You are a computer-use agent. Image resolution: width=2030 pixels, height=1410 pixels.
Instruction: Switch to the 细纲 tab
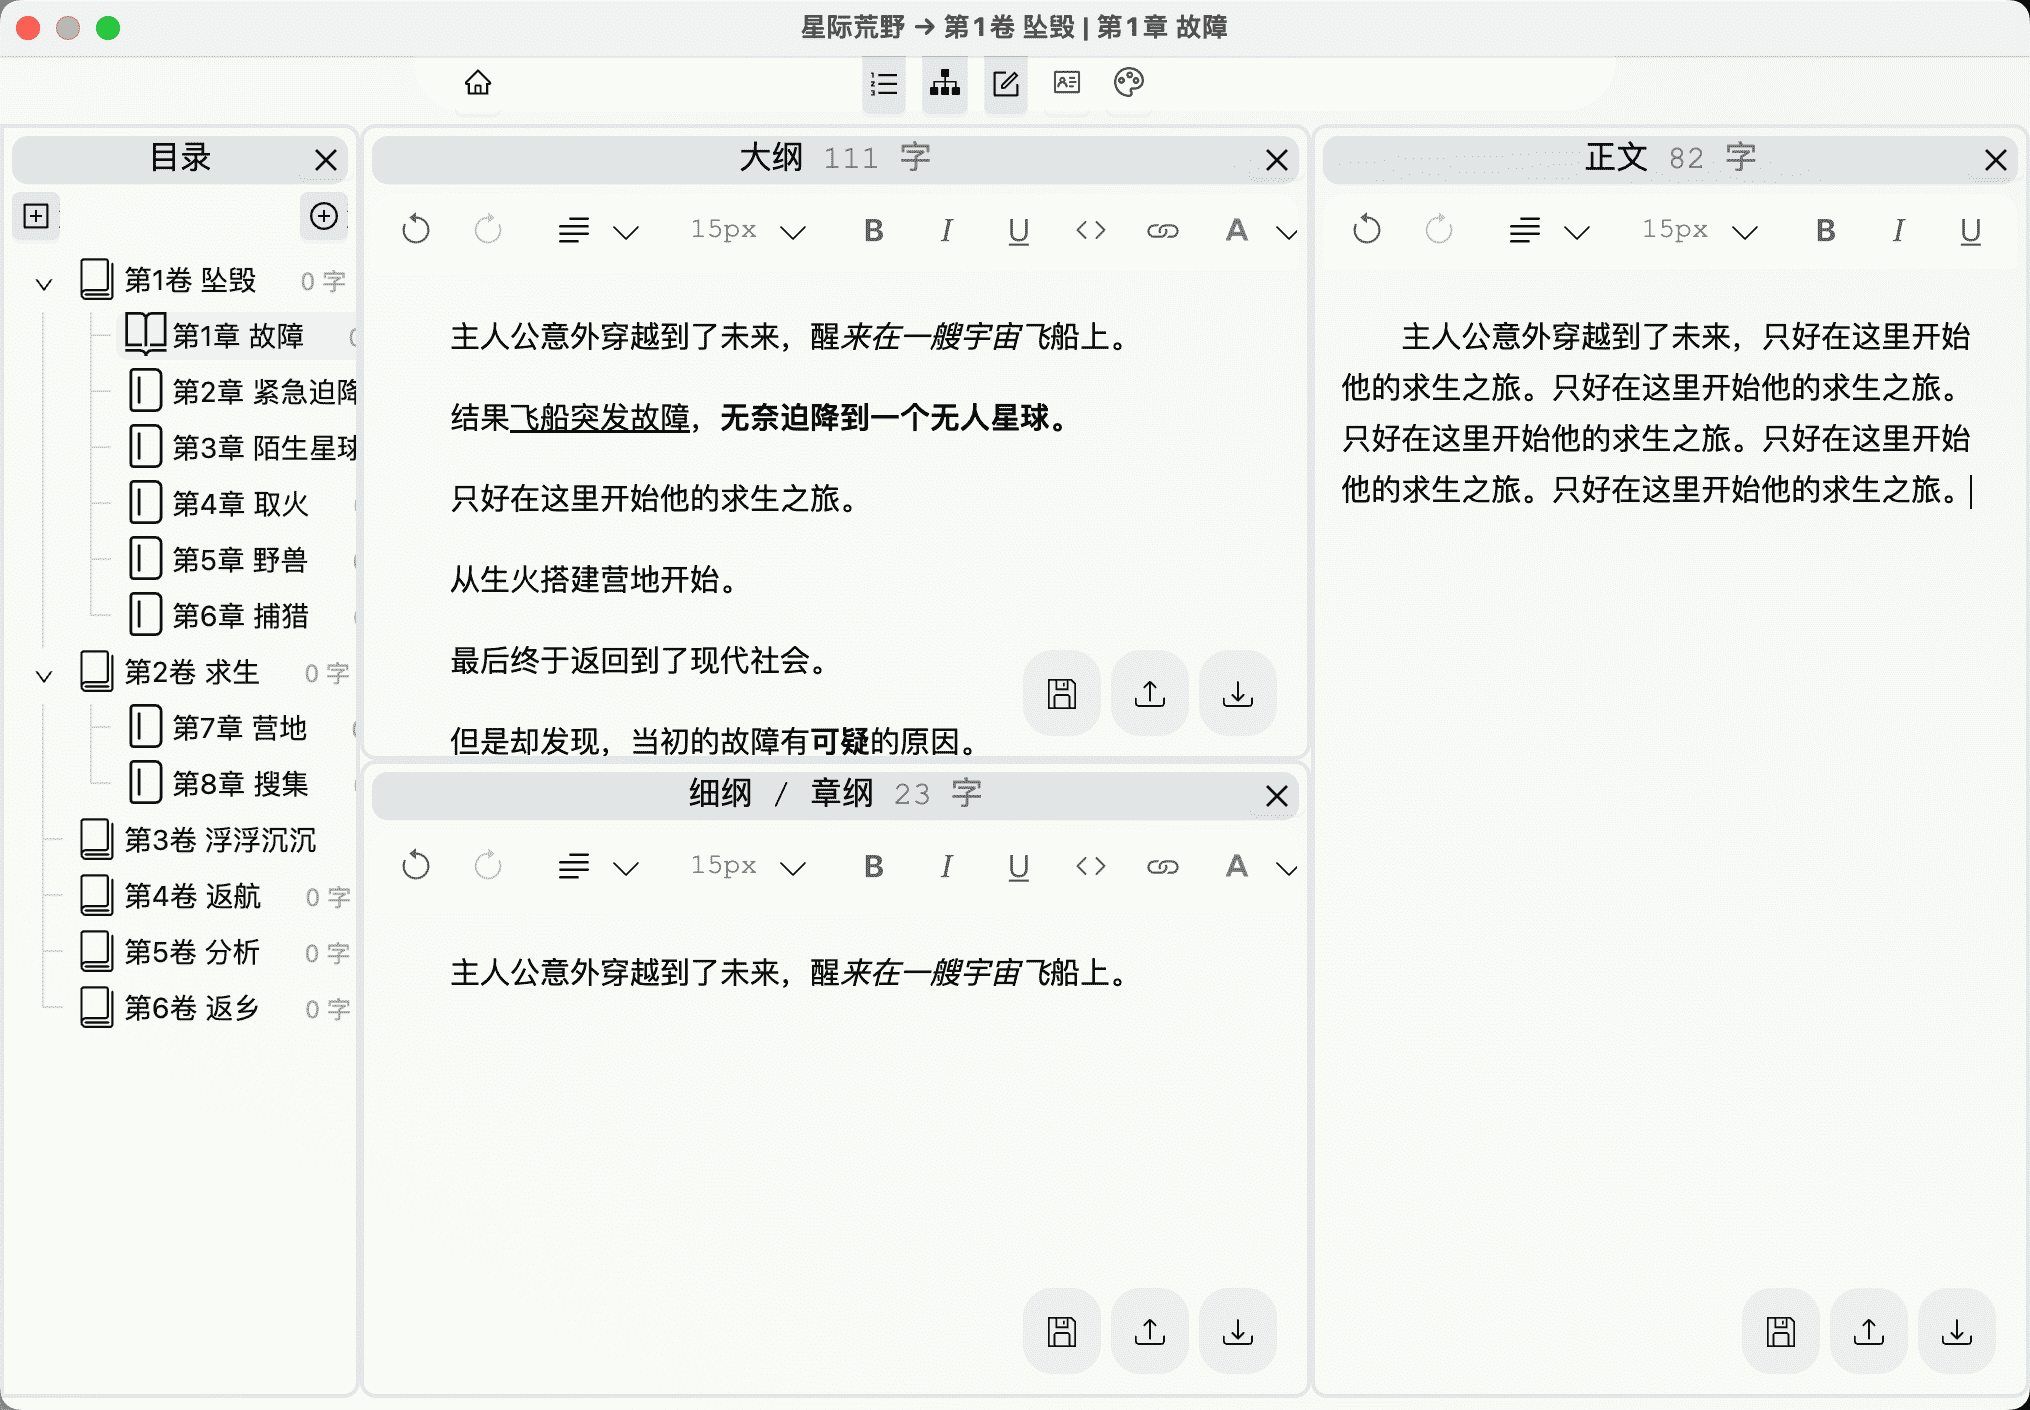coord(716,793)
